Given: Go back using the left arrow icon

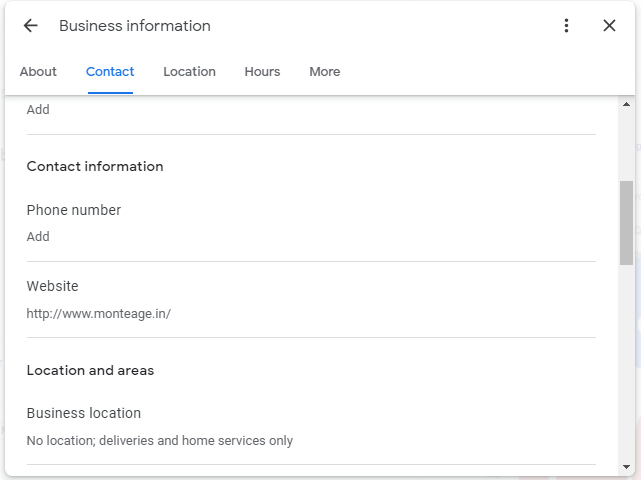Looking at the screenshot, I should coord(31,26).
